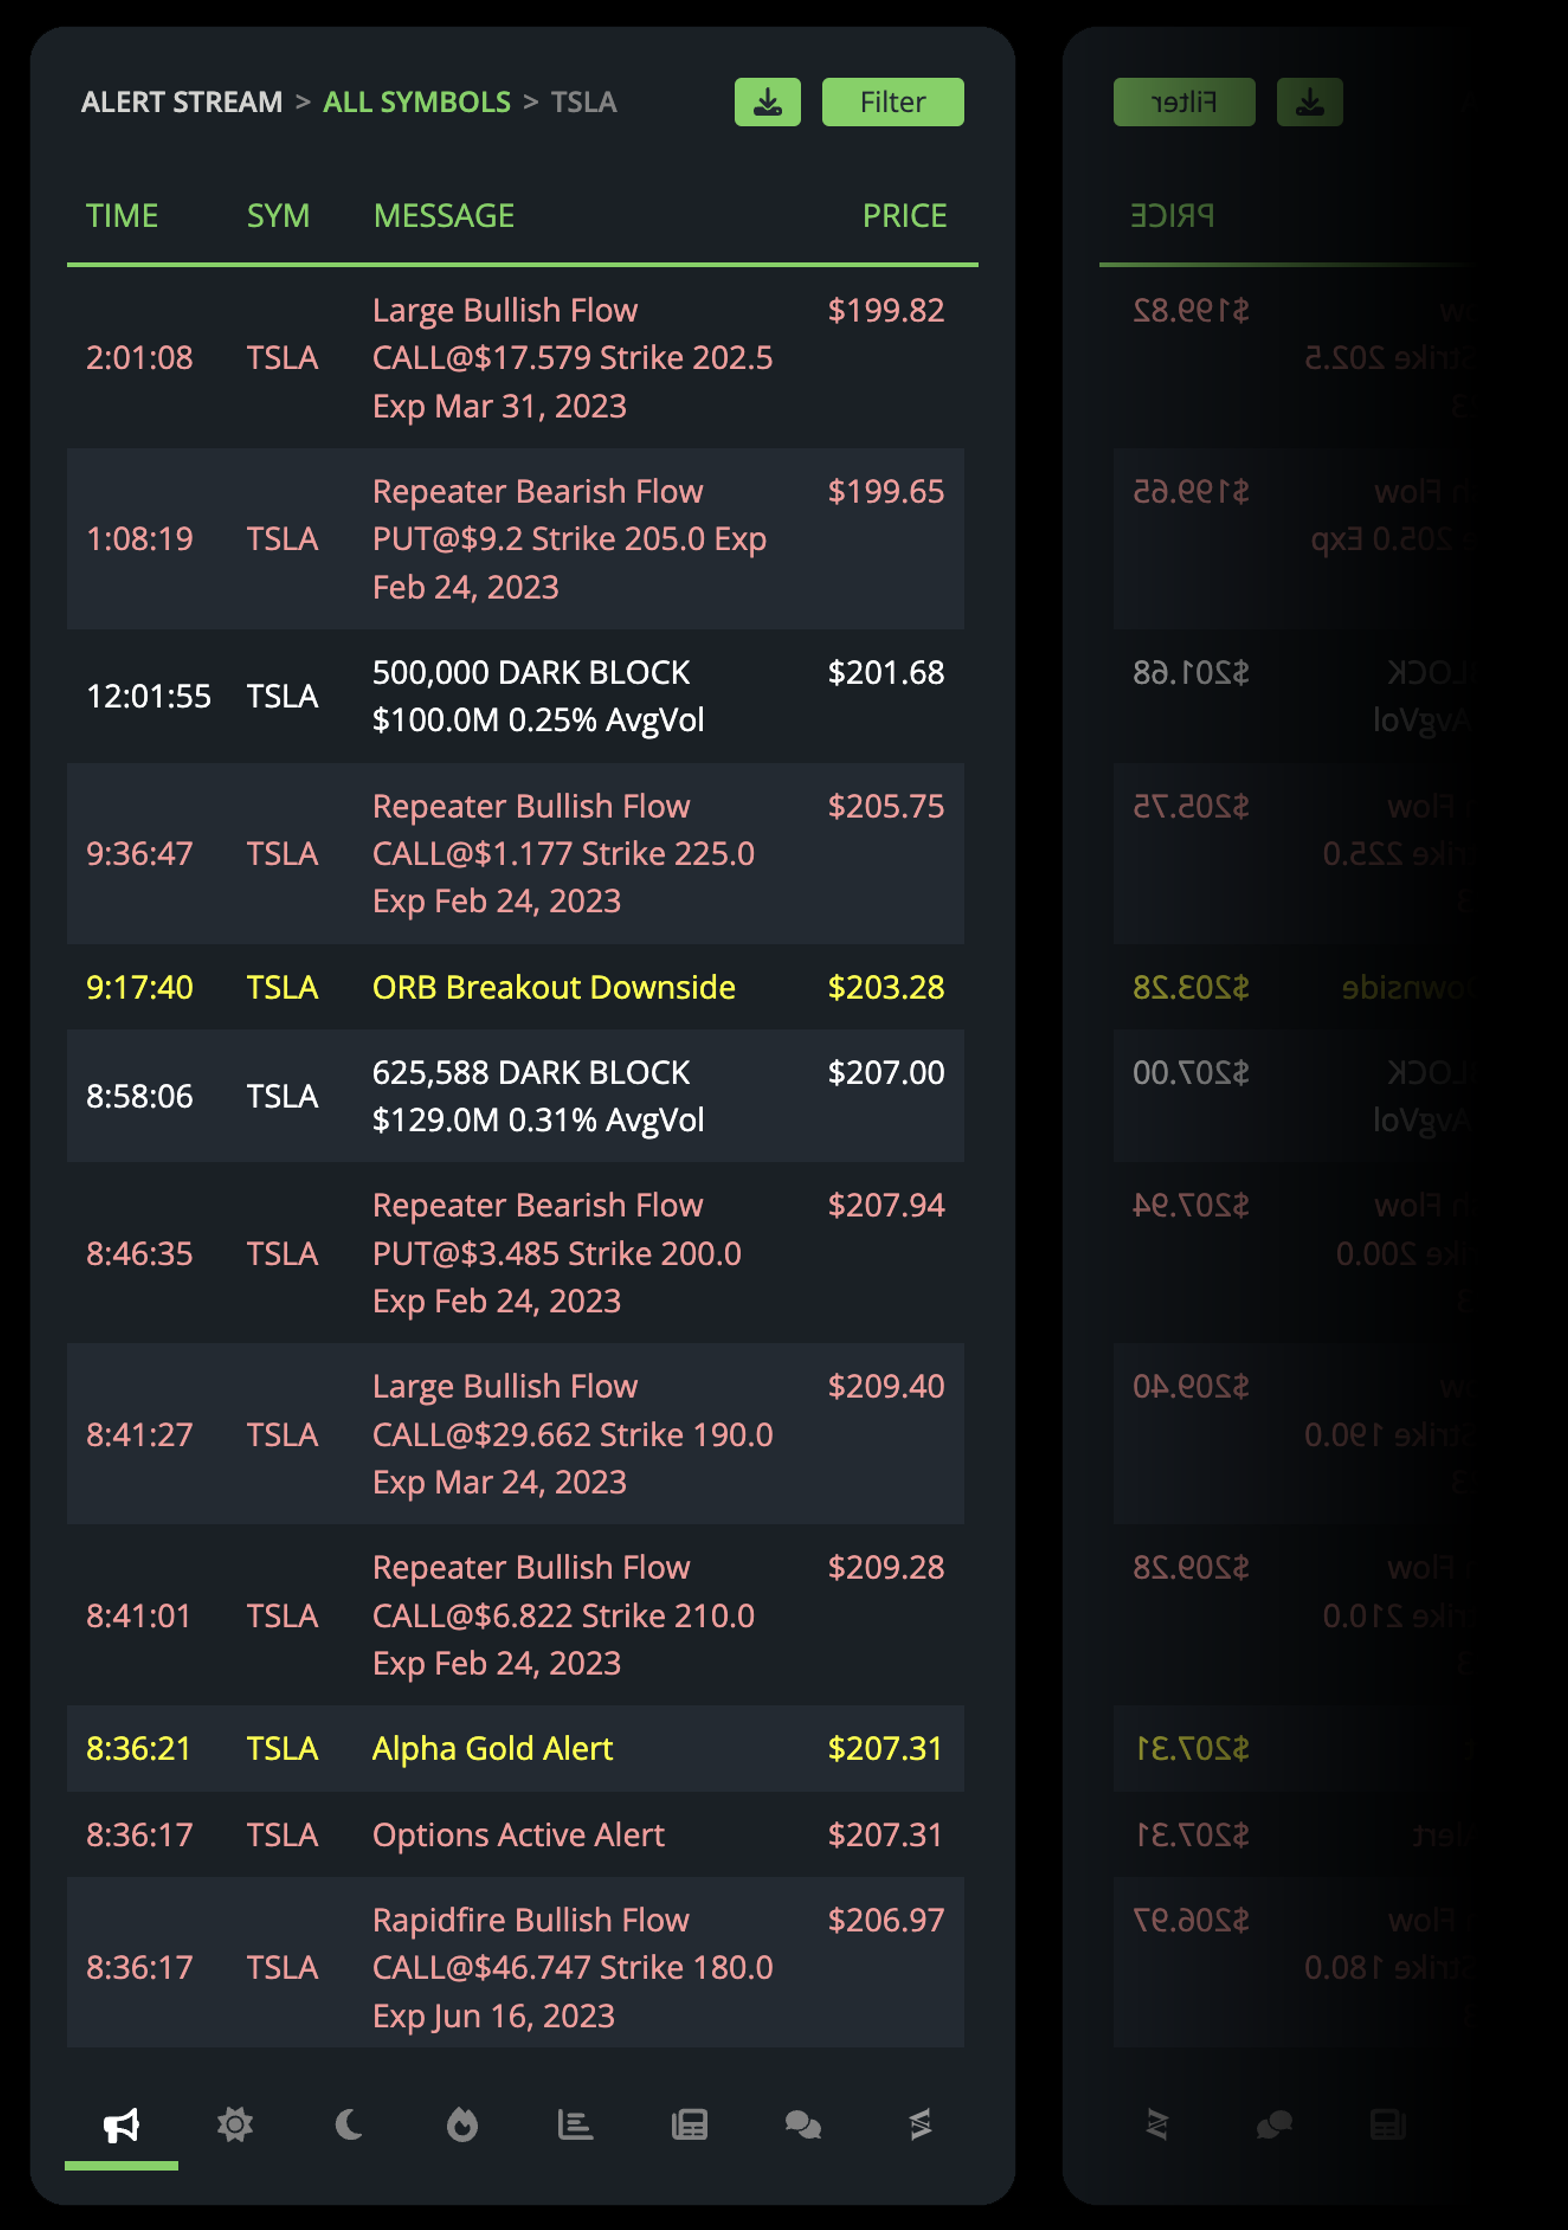The height and width of the screenshot is (2230, 1568).
Task: Open the newspaper icon tab
Action: point(689,2123)
